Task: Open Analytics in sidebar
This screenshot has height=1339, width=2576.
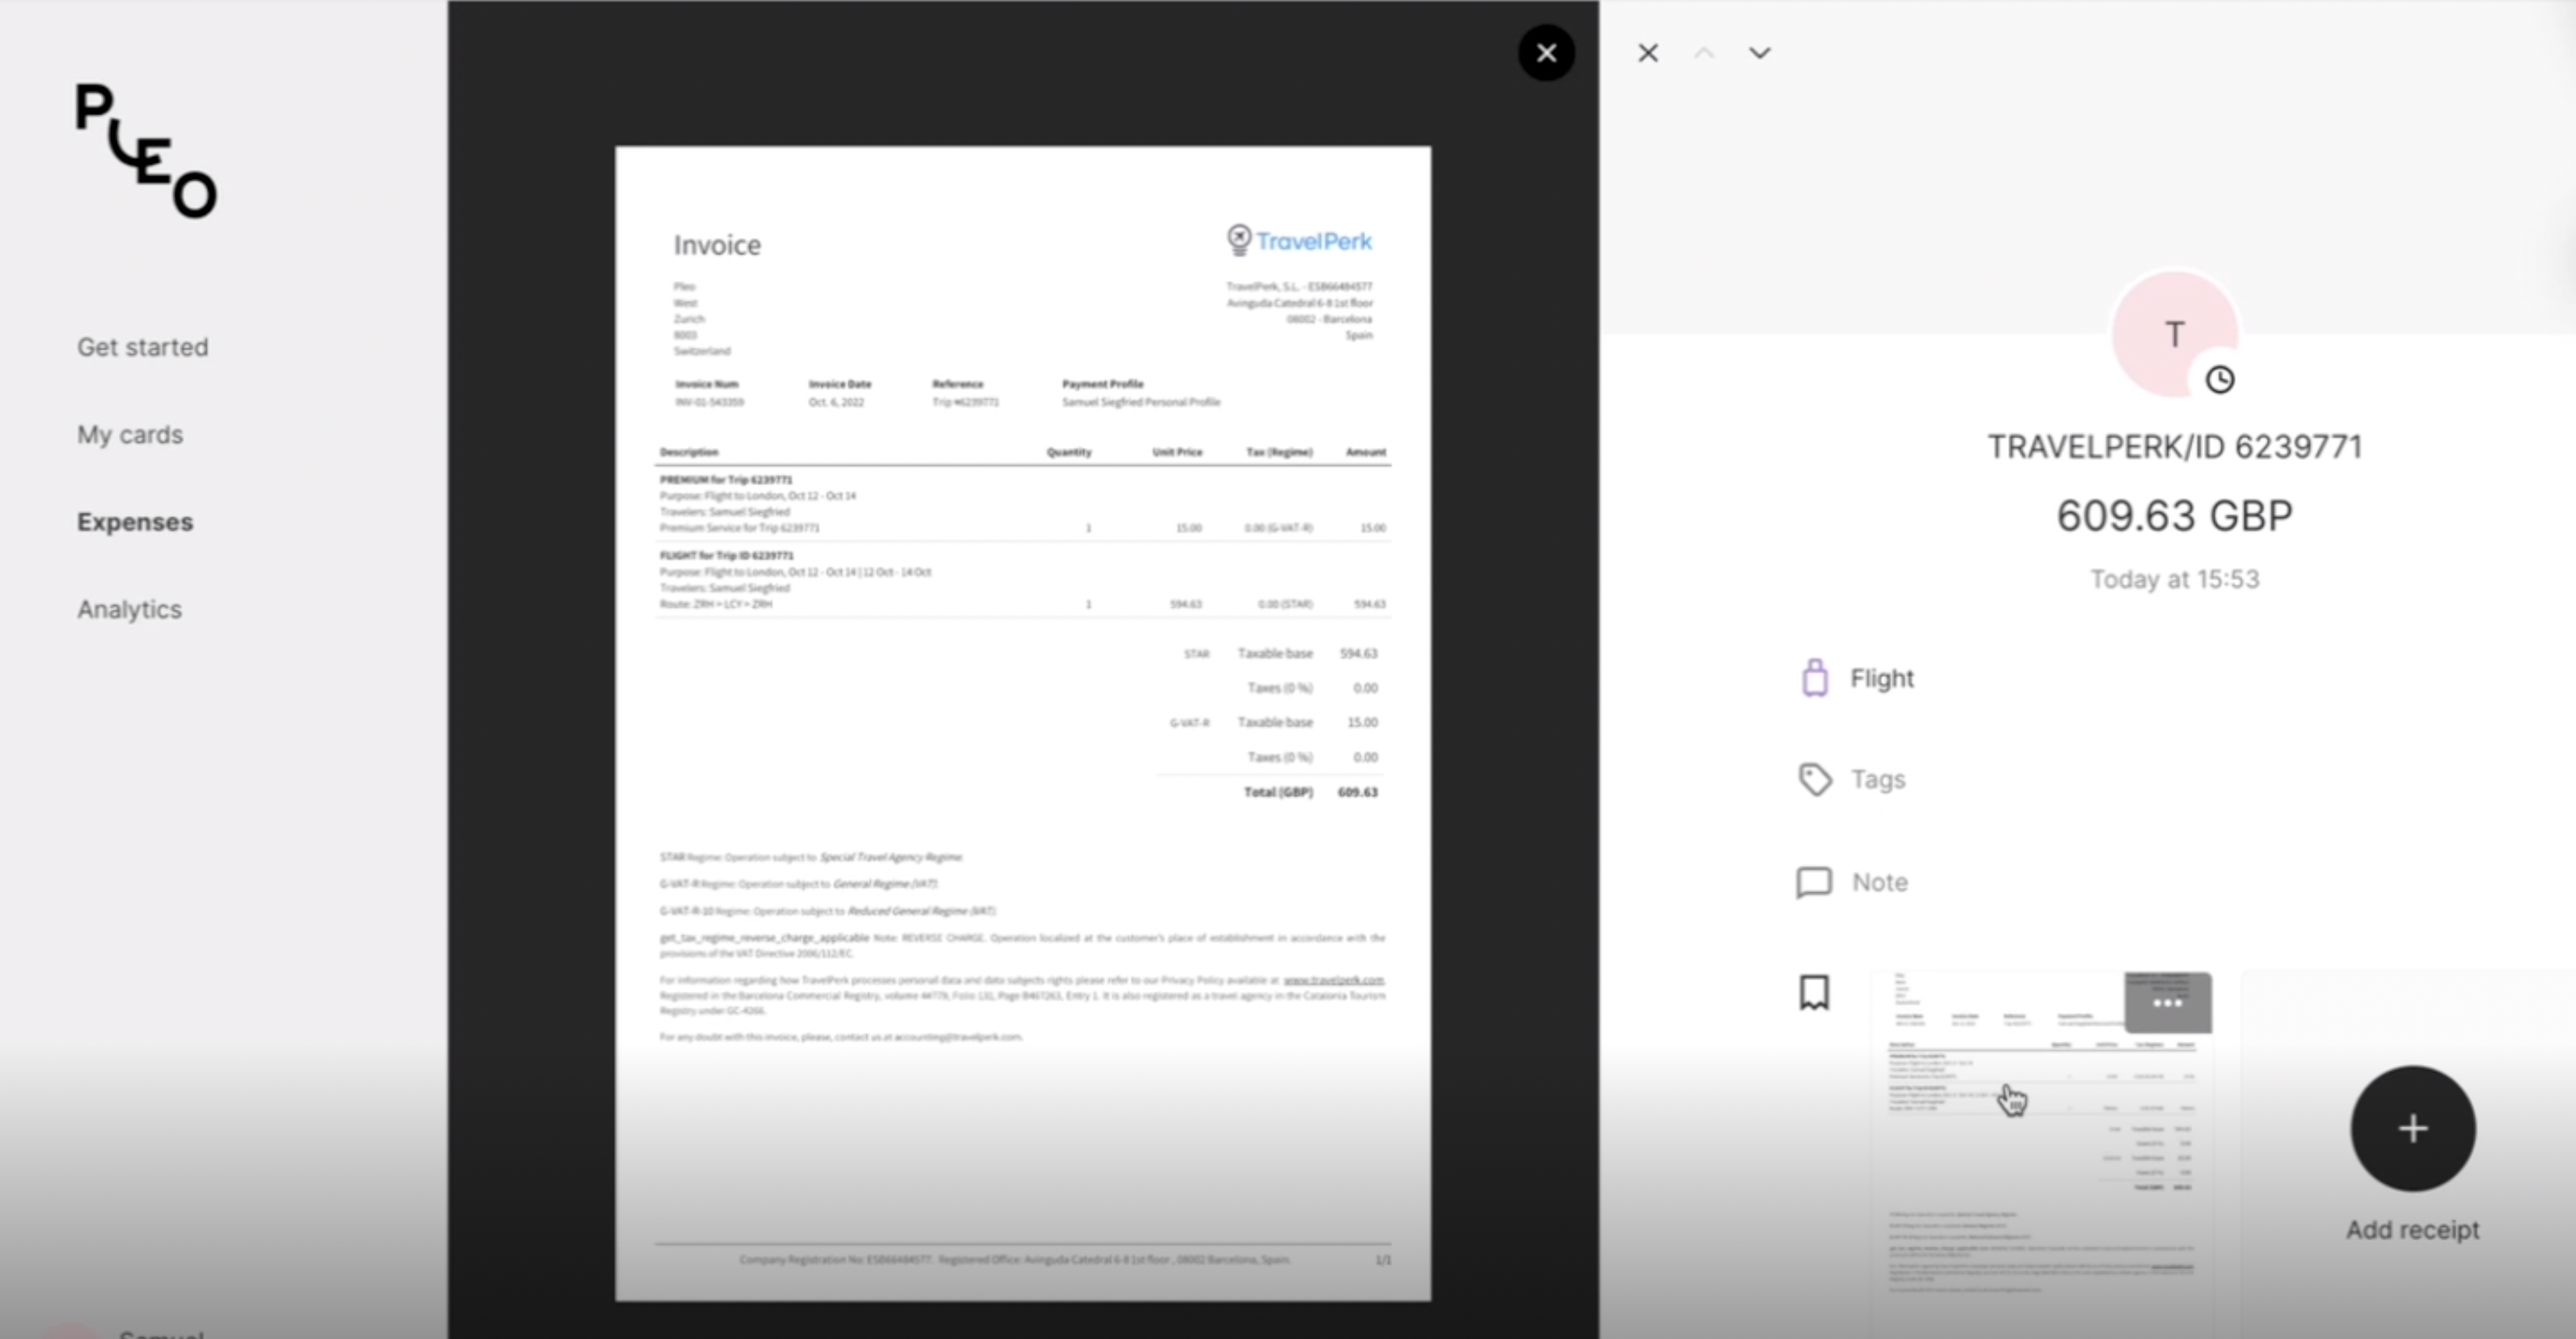Action: [x=130, y=609]
